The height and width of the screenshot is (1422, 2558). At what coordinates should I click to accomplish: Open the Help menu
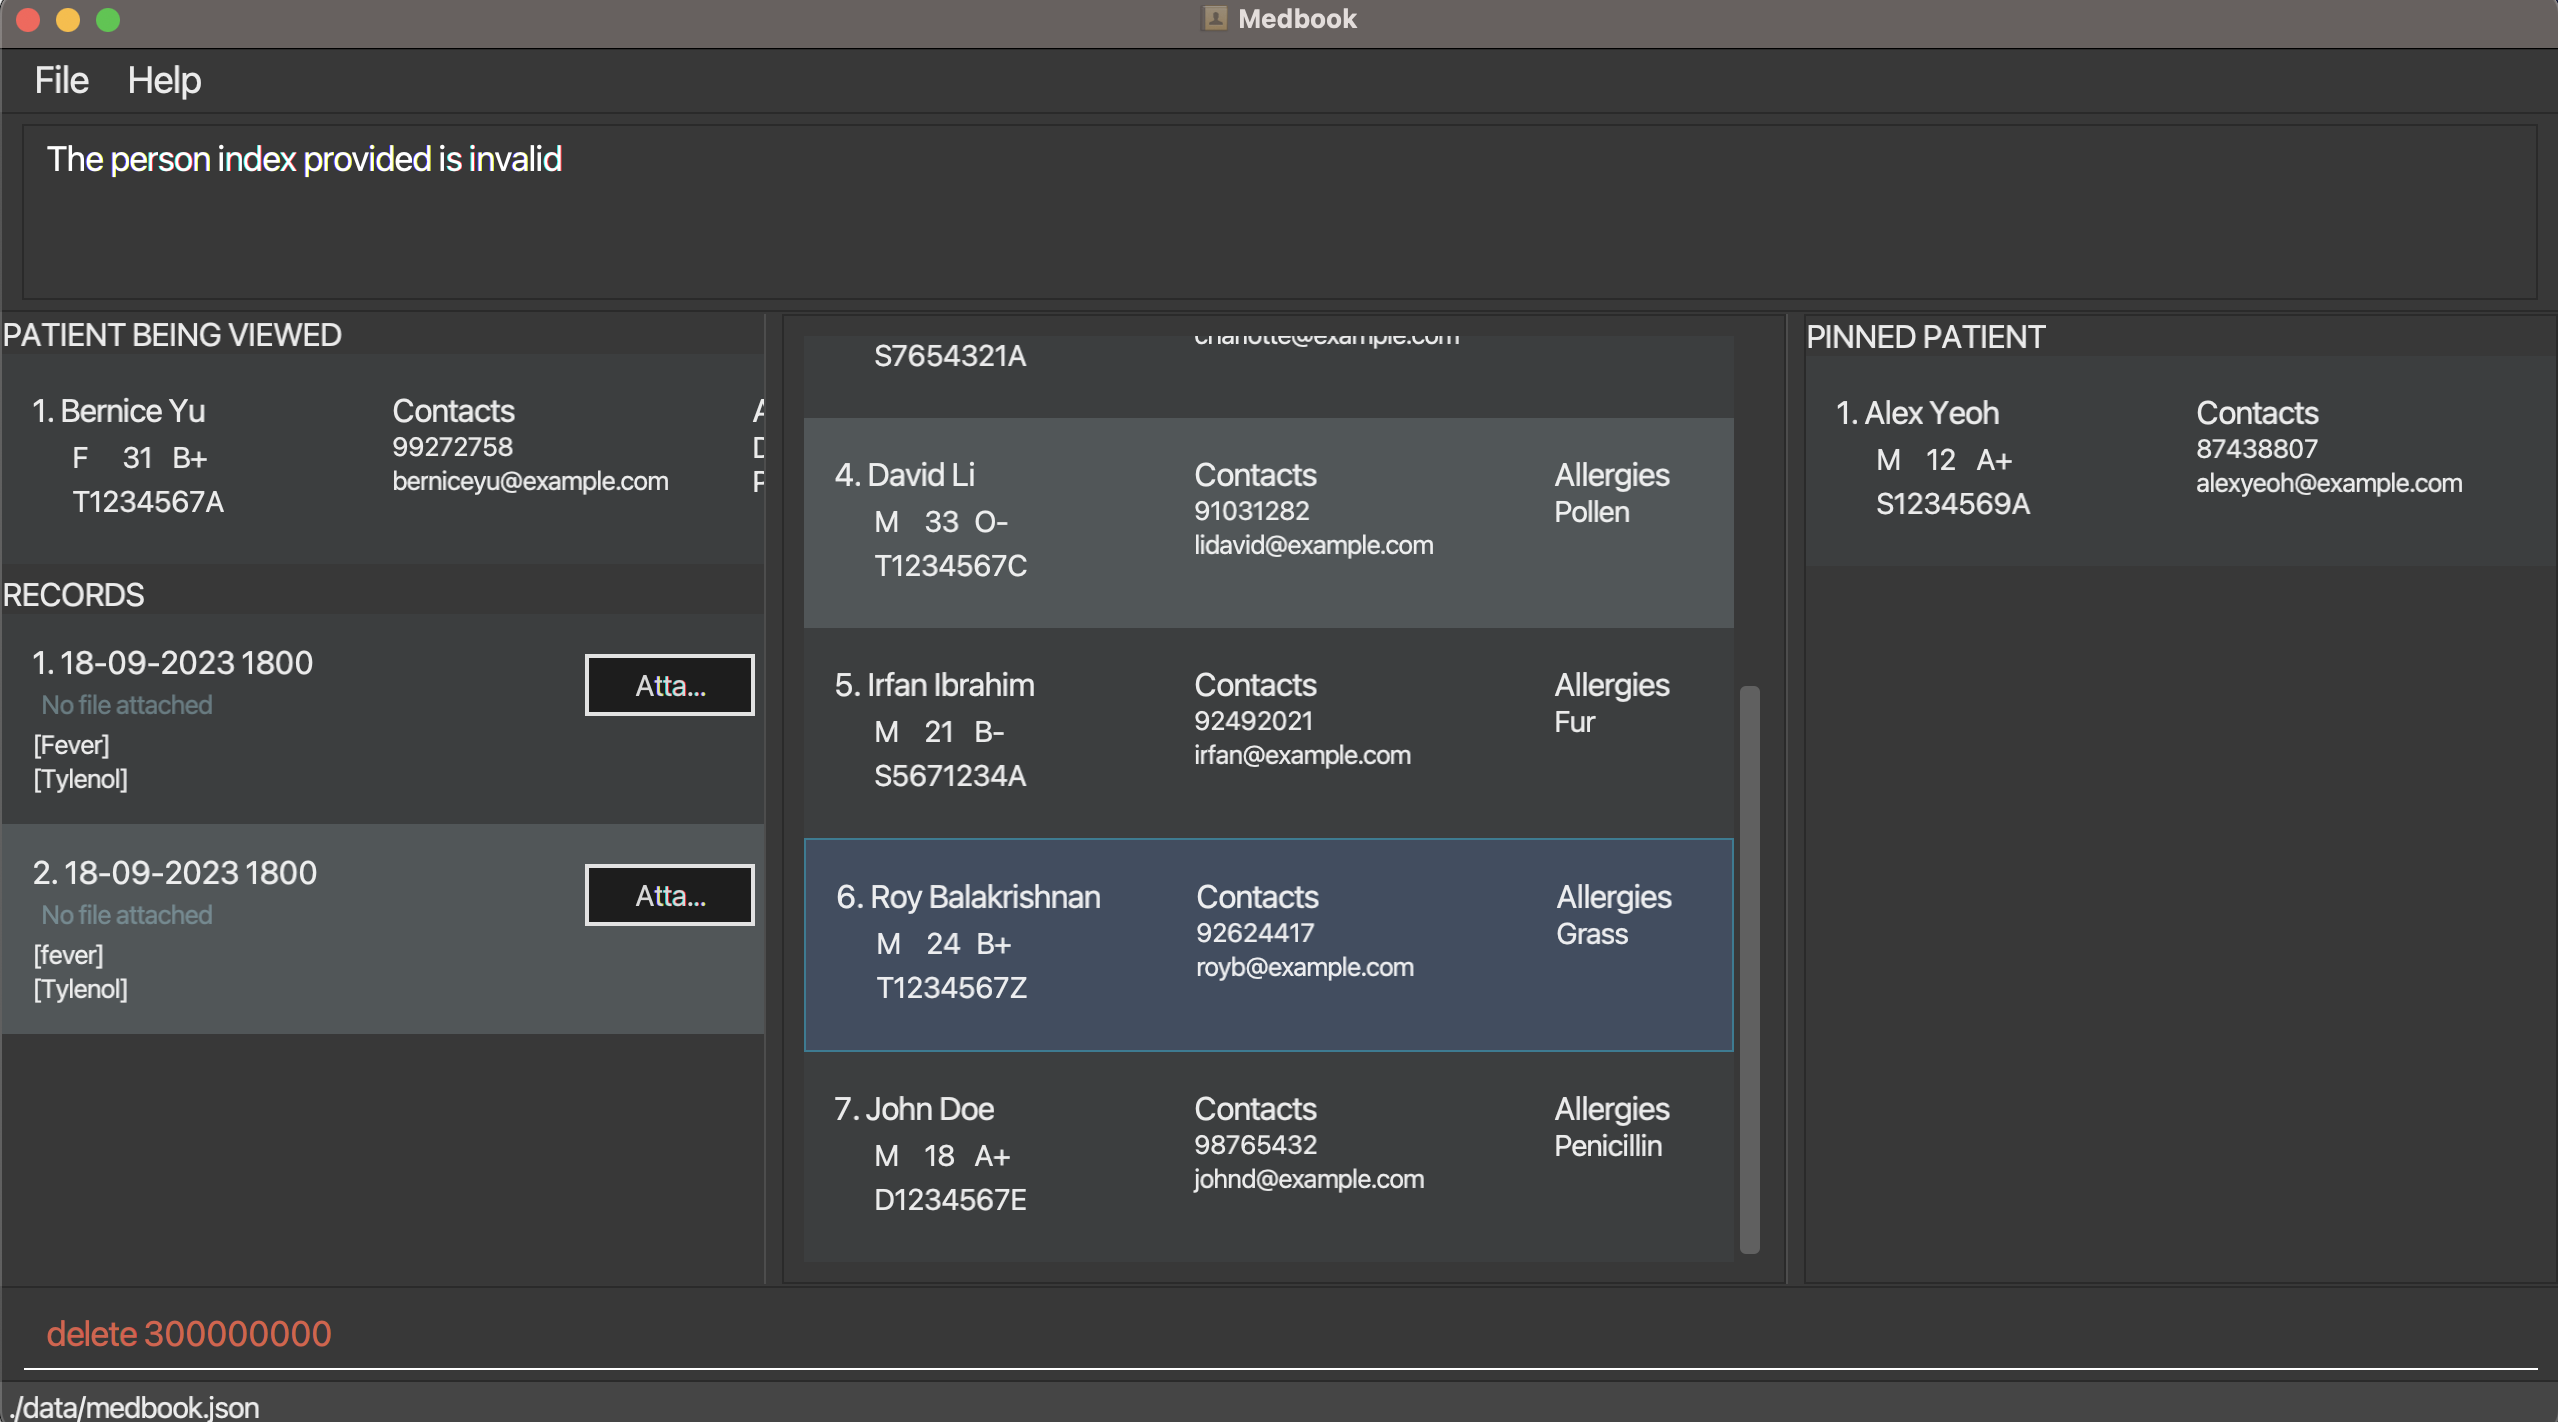163,79
